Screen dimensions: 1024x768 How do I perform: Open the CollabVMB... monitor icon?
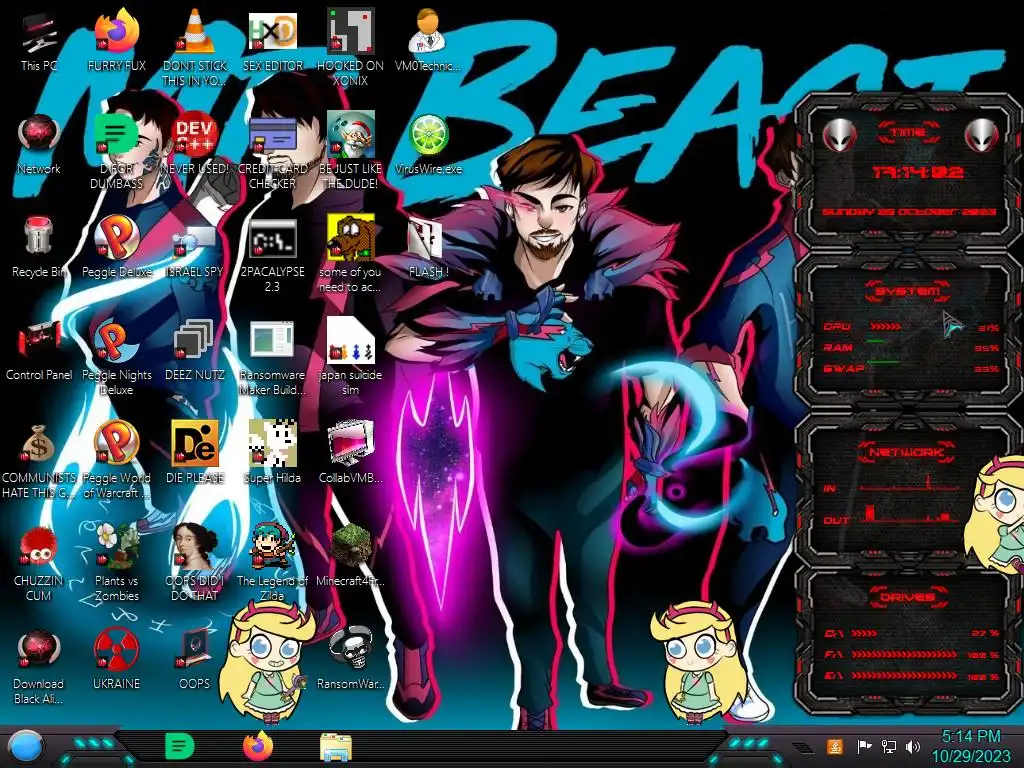coord(351,443)
